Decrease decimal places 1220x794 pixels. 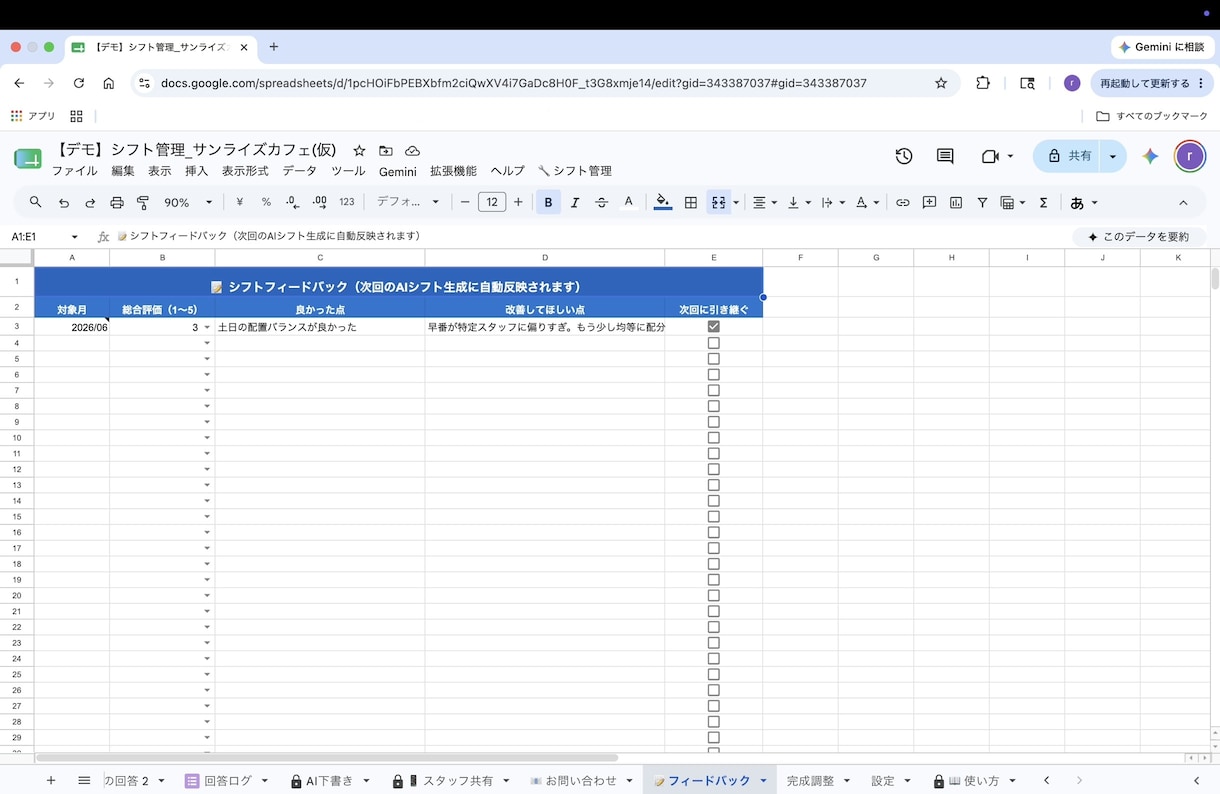pos(292,202)
